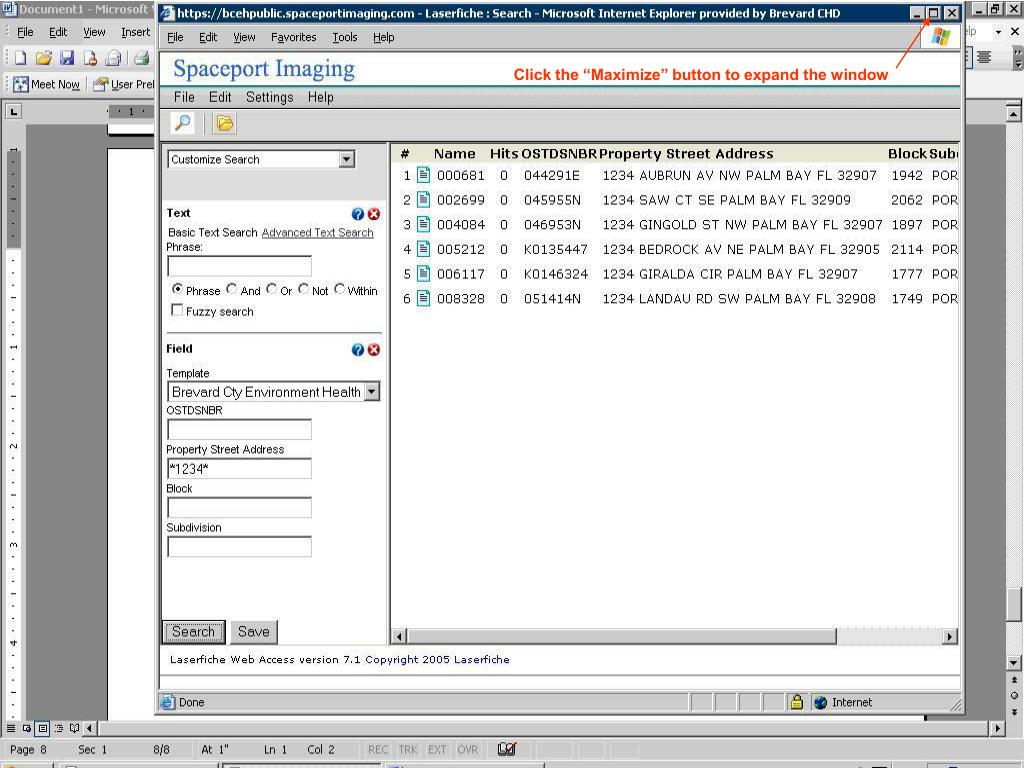Click Open folder icon in Word toolbar
The width and height of the screenshot is (1024, 768).
[44, 58]
